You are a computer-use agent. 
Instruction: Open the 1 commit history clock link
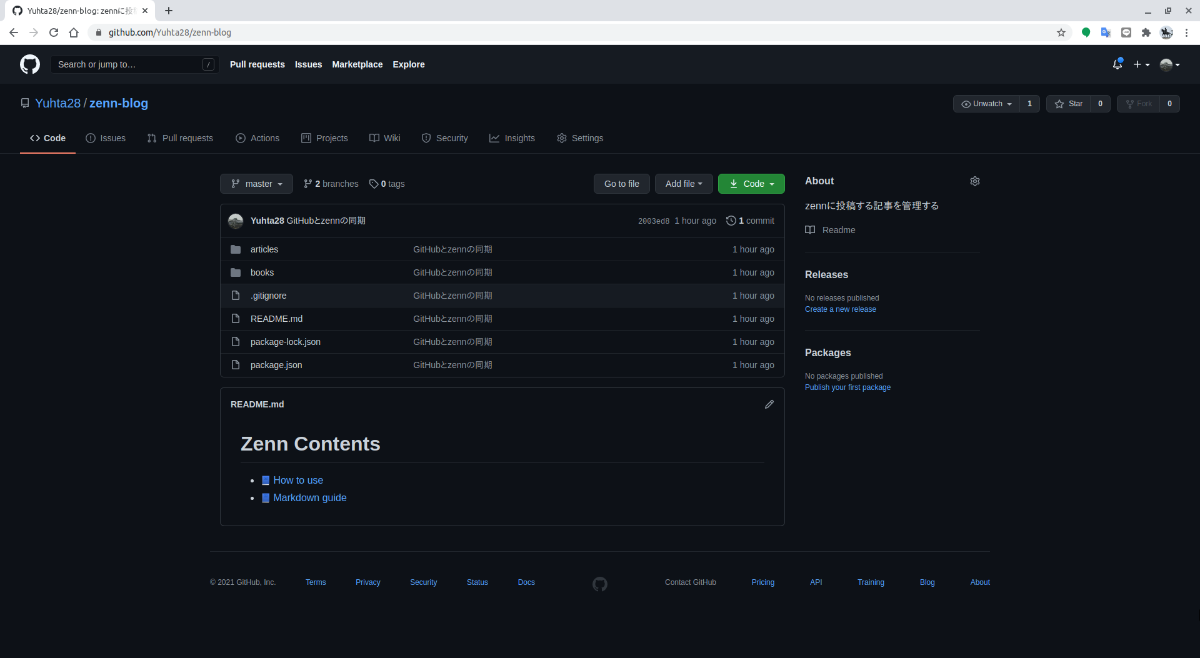[x=750, y=221]
